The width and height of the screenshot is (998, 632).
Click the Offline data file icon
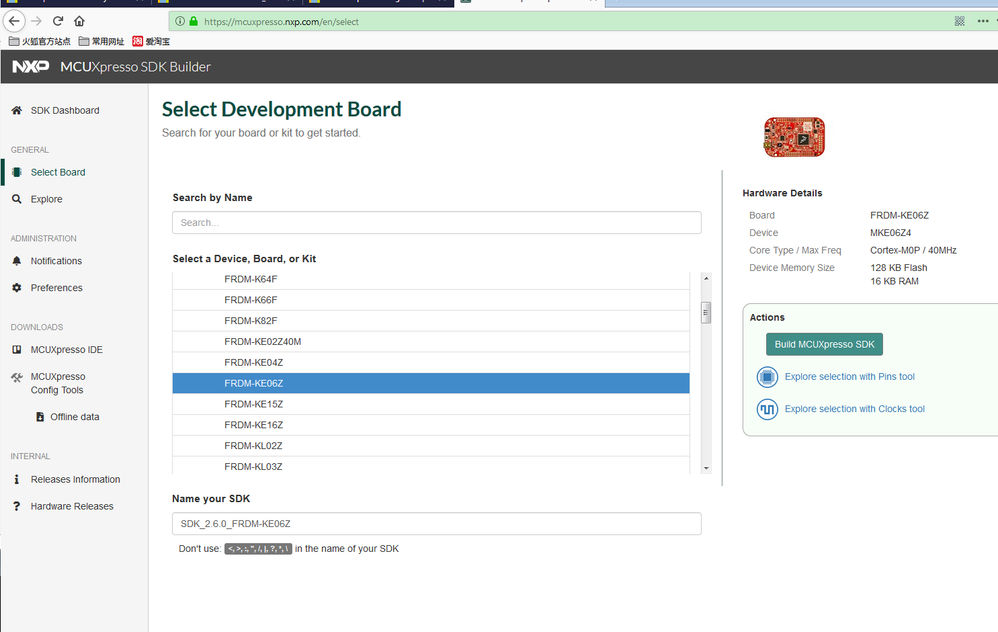click(40, 416)
